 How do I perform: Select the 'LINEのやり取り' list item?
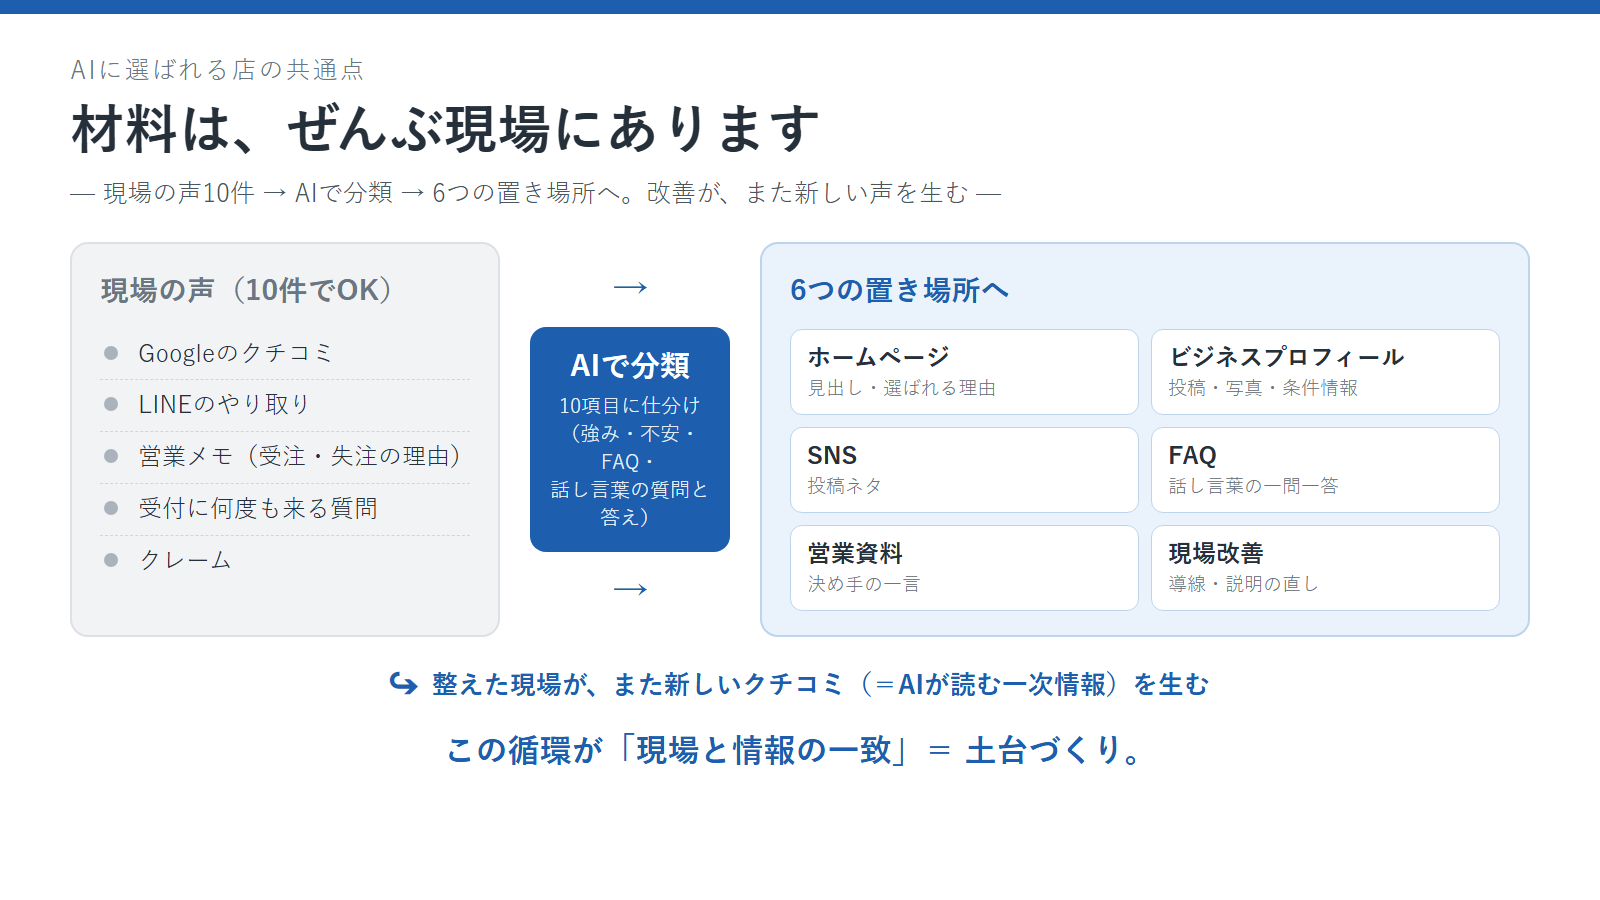click(x=285, y=405)
